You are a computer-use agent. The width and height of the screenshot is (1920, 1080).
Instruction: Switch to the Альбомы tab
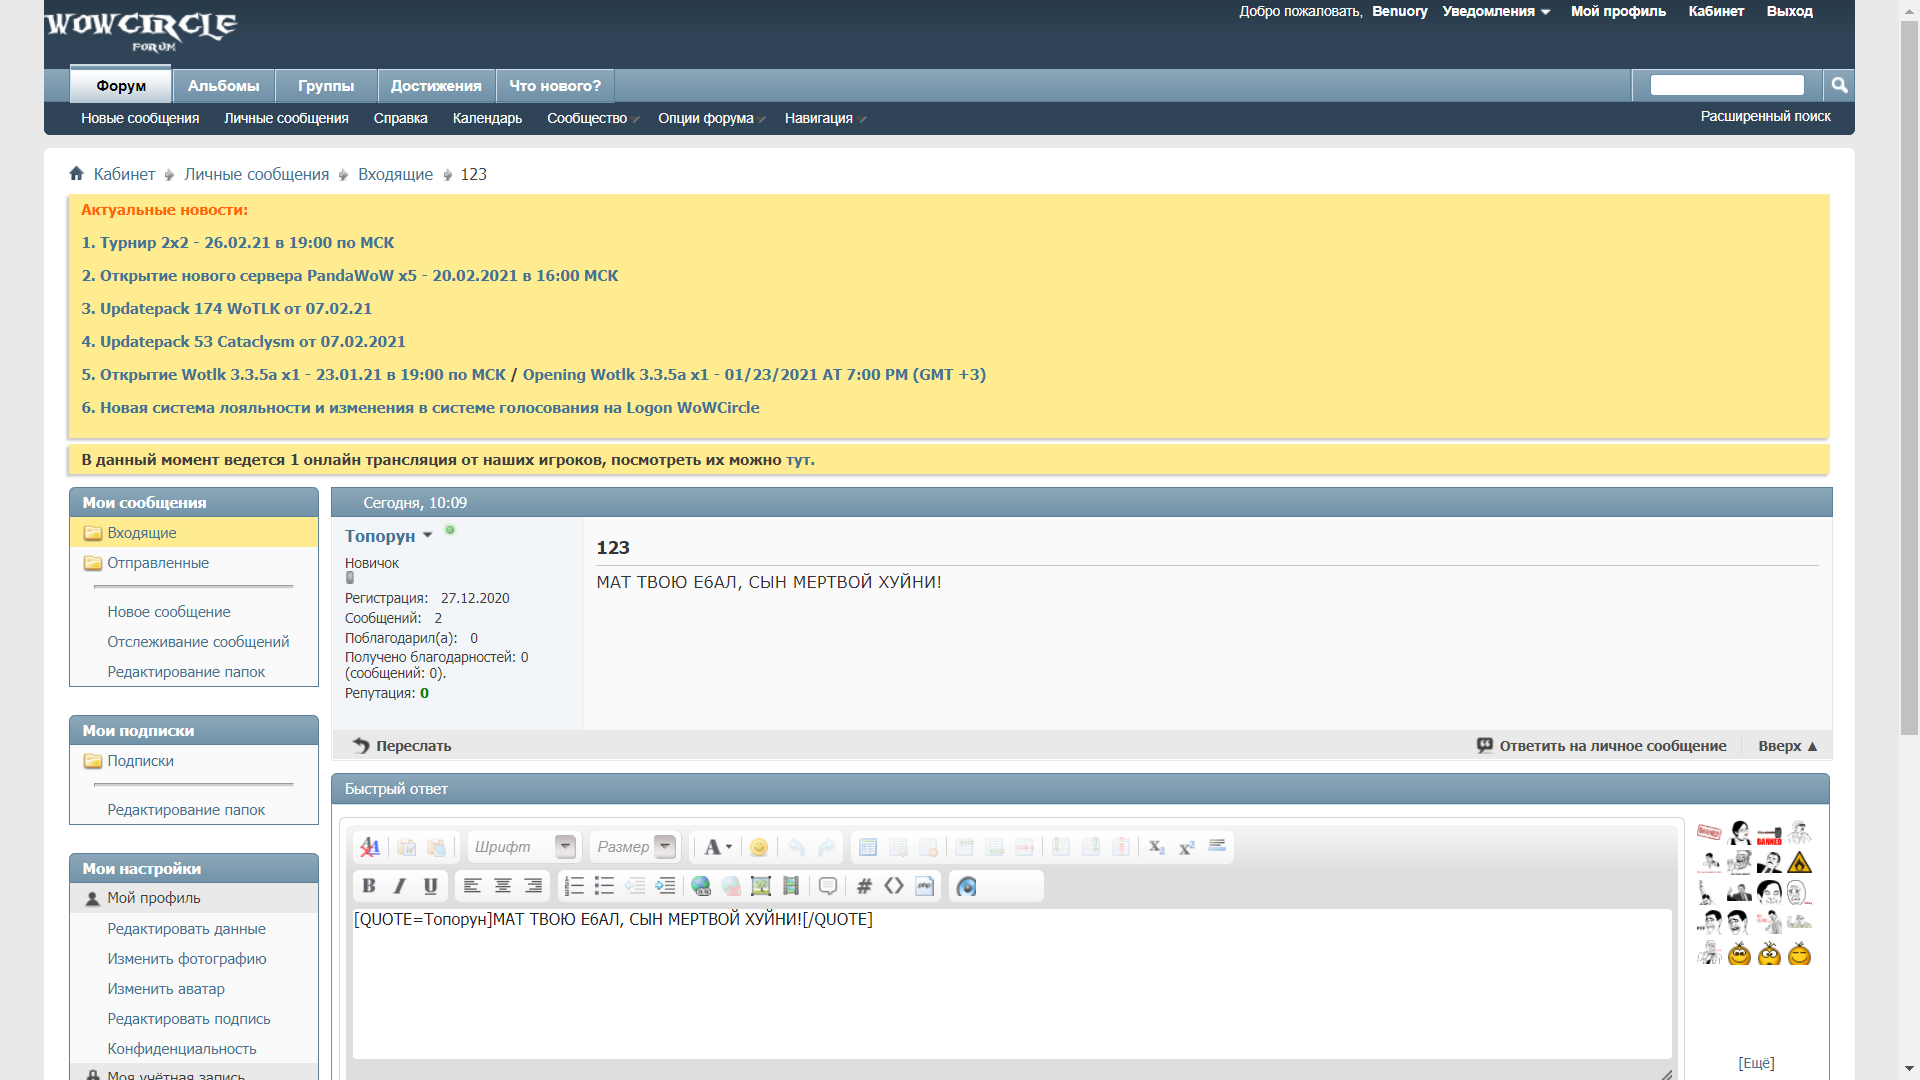(223, 86)
